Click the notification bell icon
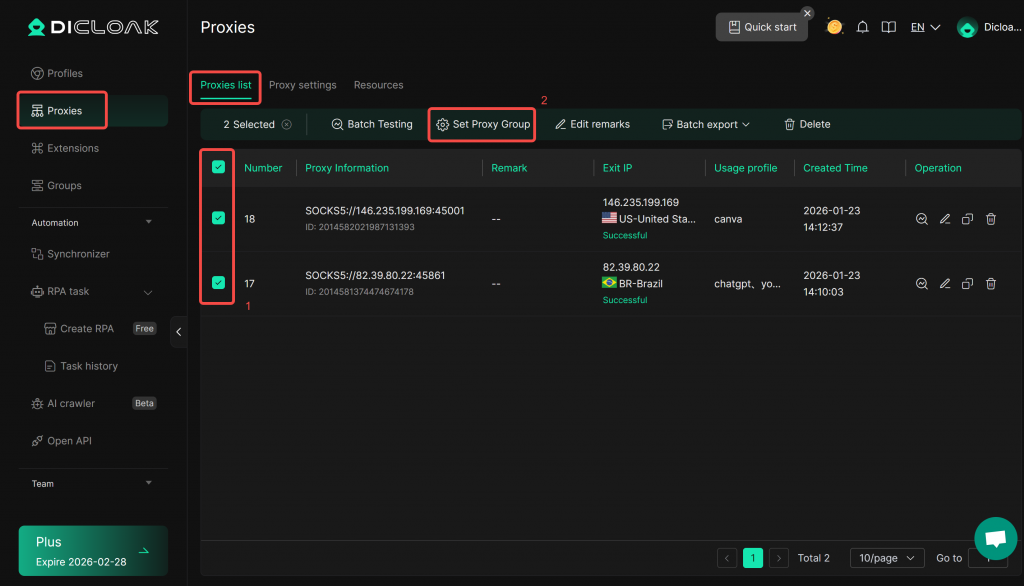 coord(862,27)
